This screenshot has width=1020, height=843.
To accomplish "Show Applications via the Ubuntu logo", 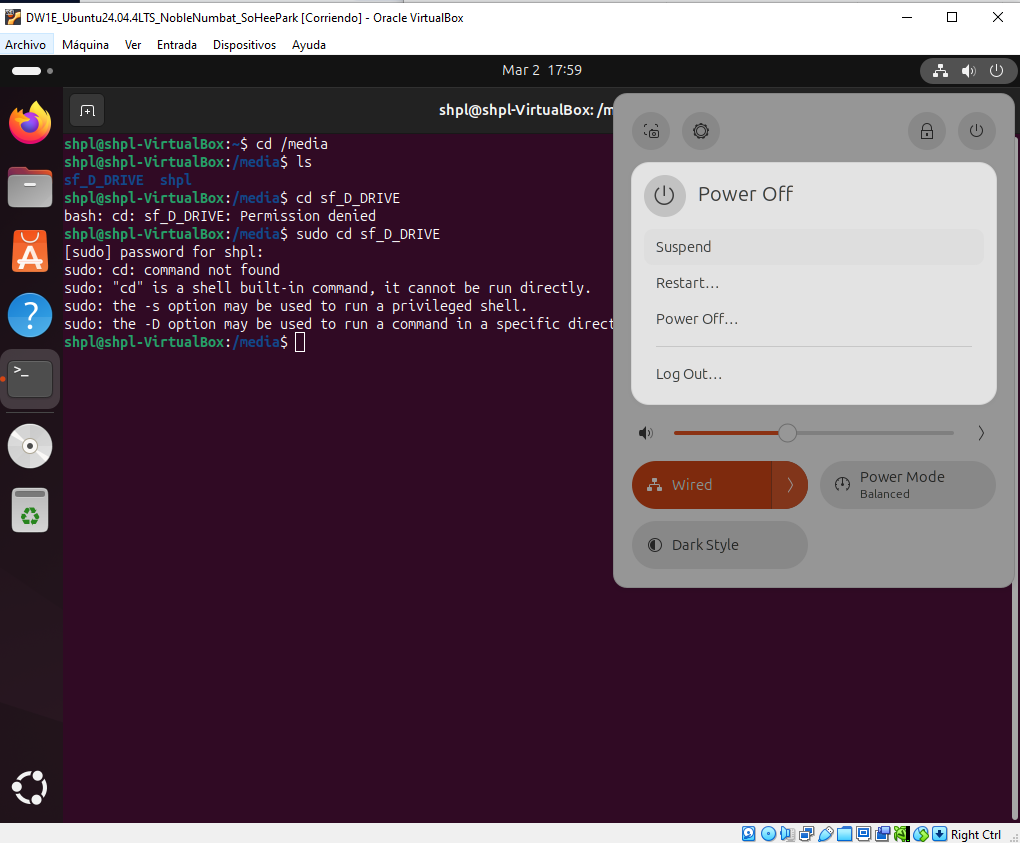I will pyautogui.click(x=30, y=788).
